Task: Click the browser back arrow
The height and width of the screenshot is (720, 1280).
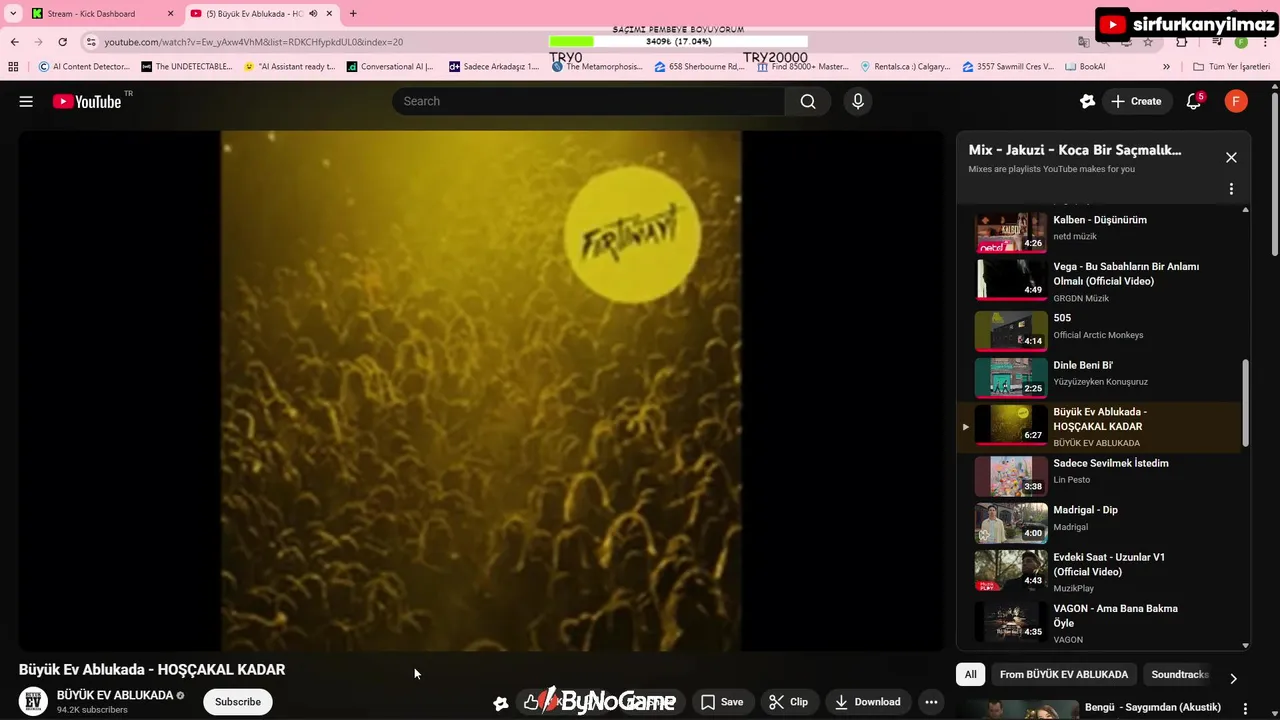Action: 14,42
